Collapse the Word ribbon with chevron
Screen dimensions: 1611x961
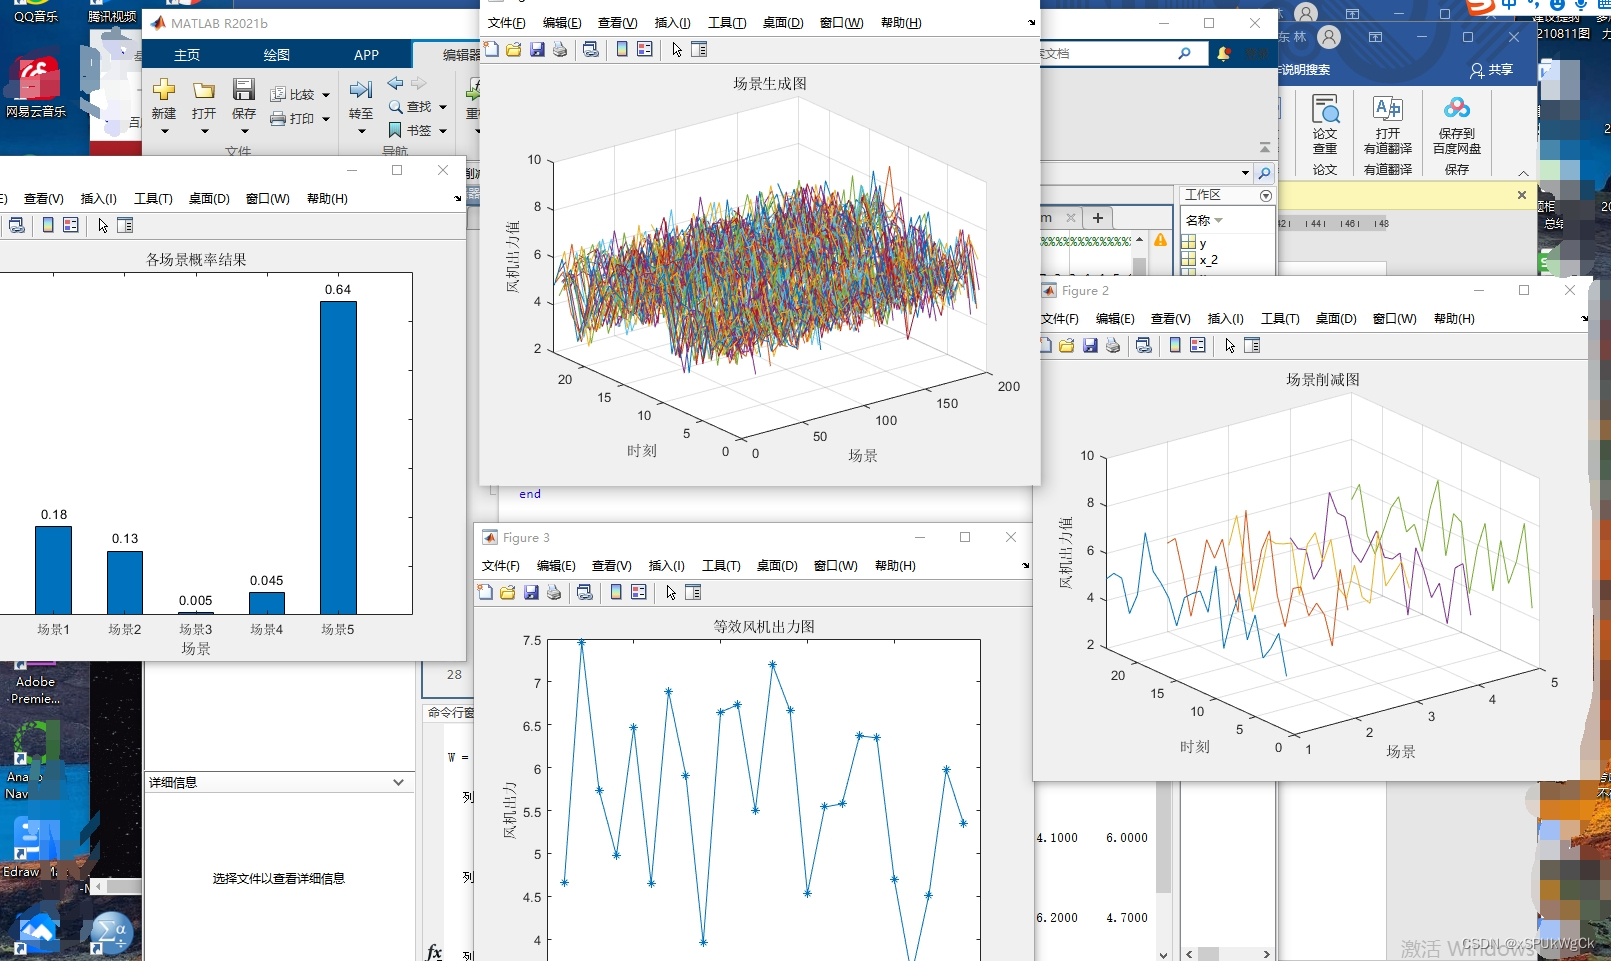(1523, 172)
